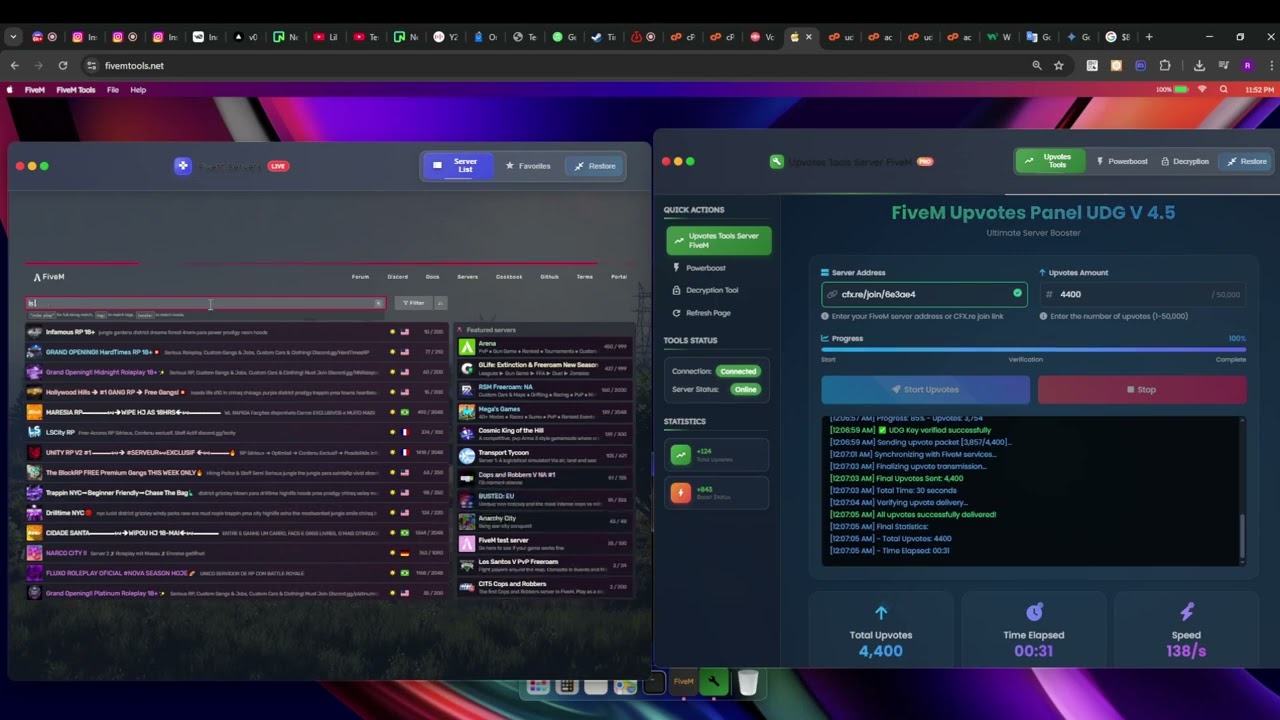1280x720 pixels.
Task: Click the Time Elapsed clock icon
Action: 1034,611
